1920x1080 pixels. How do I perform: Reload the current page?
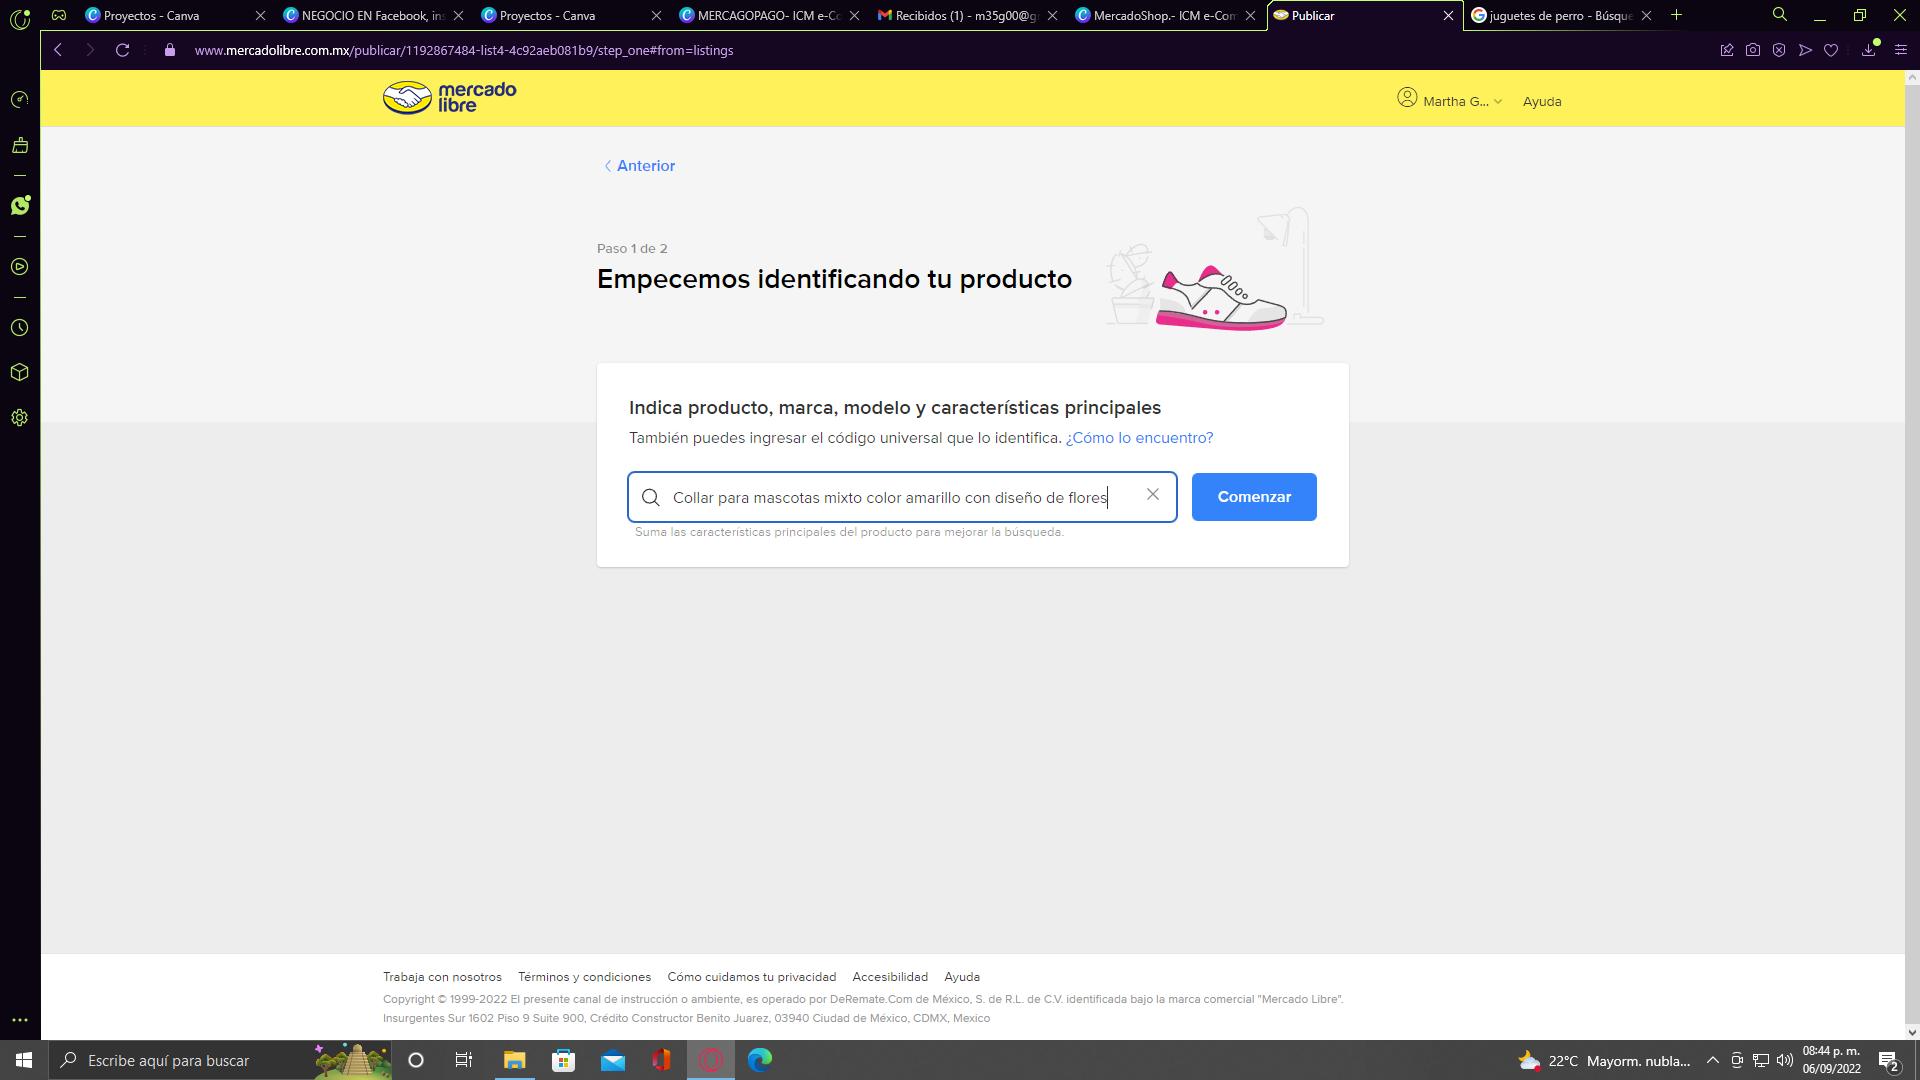122,50
